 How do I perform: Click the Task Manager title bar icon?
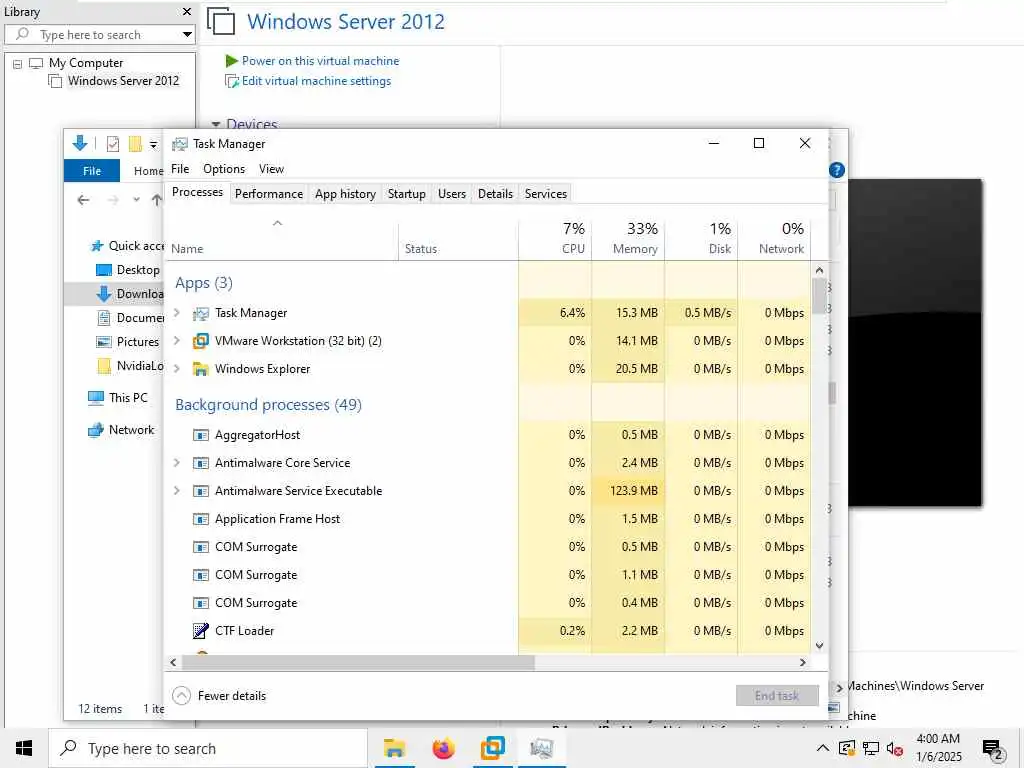(x=180, y=144)
